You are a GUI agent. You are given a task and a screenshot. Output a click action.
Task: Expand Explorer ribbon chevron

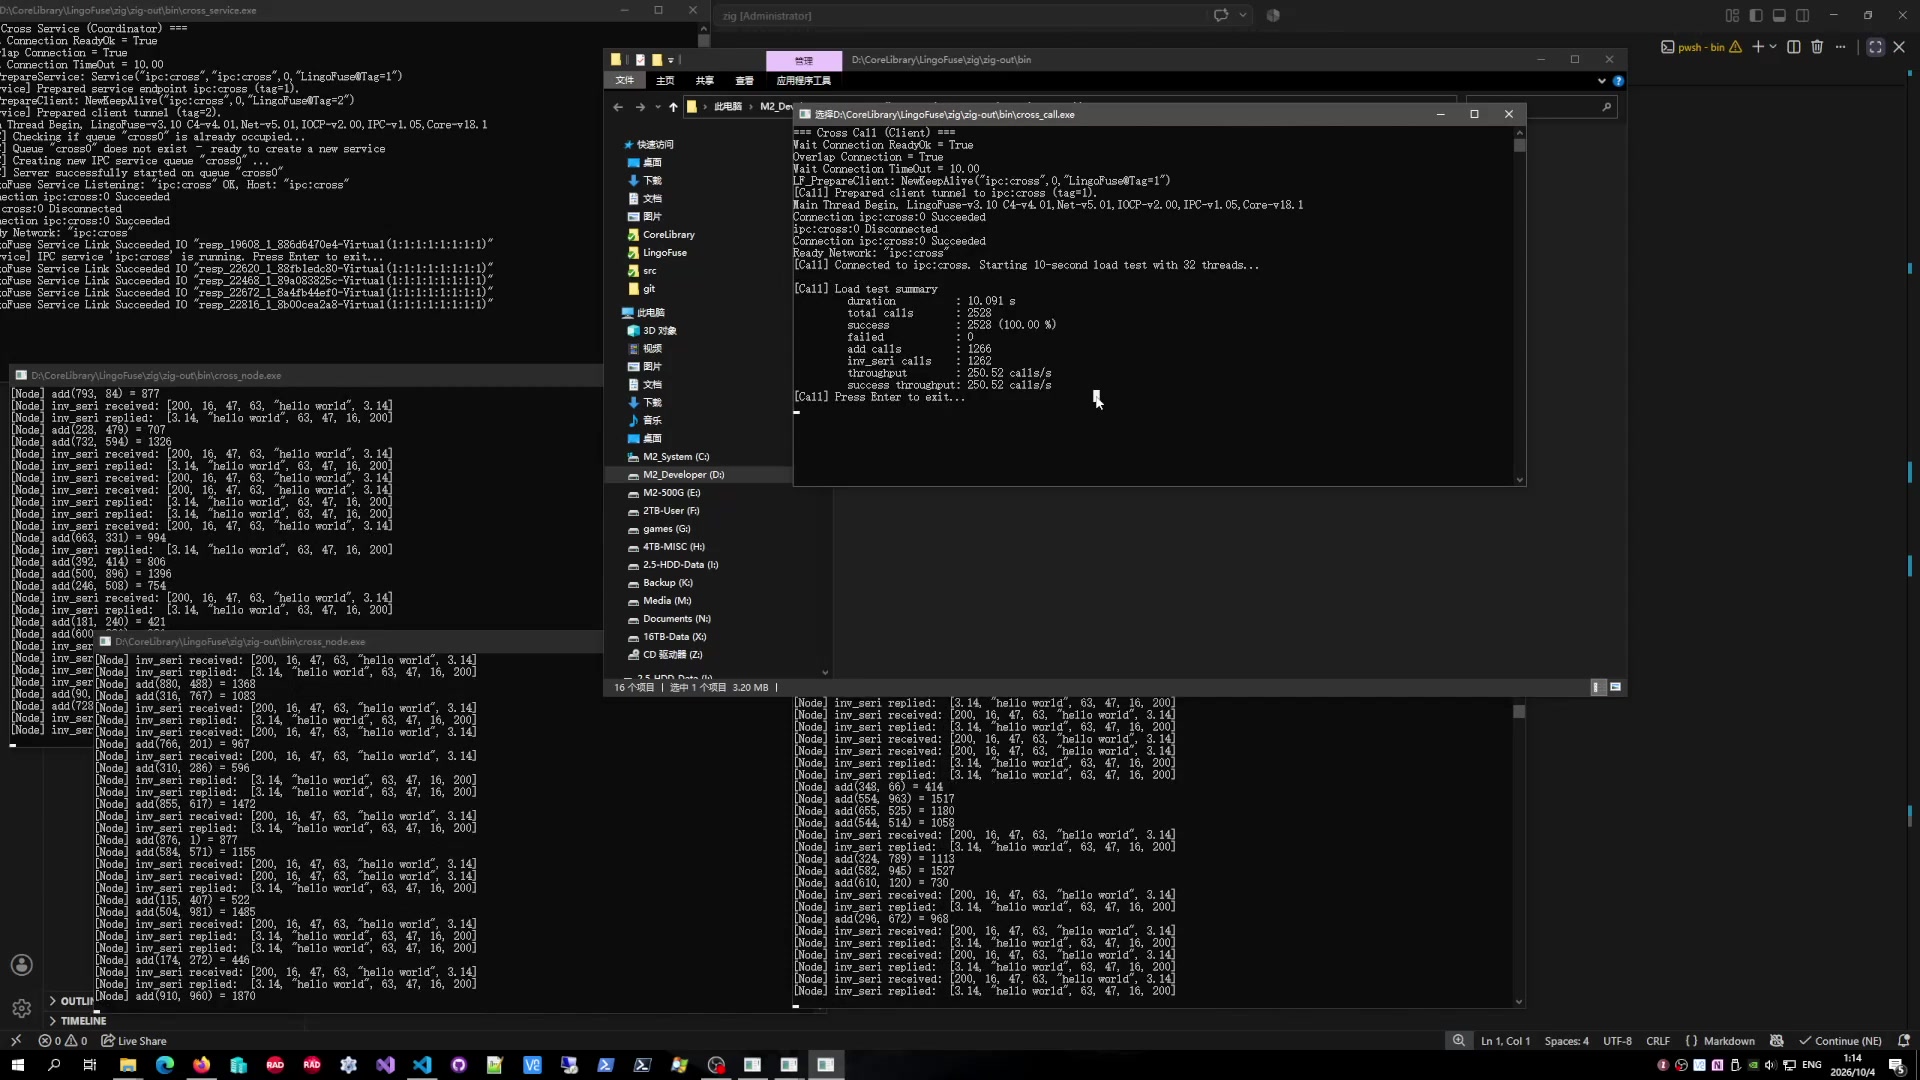1602,81
